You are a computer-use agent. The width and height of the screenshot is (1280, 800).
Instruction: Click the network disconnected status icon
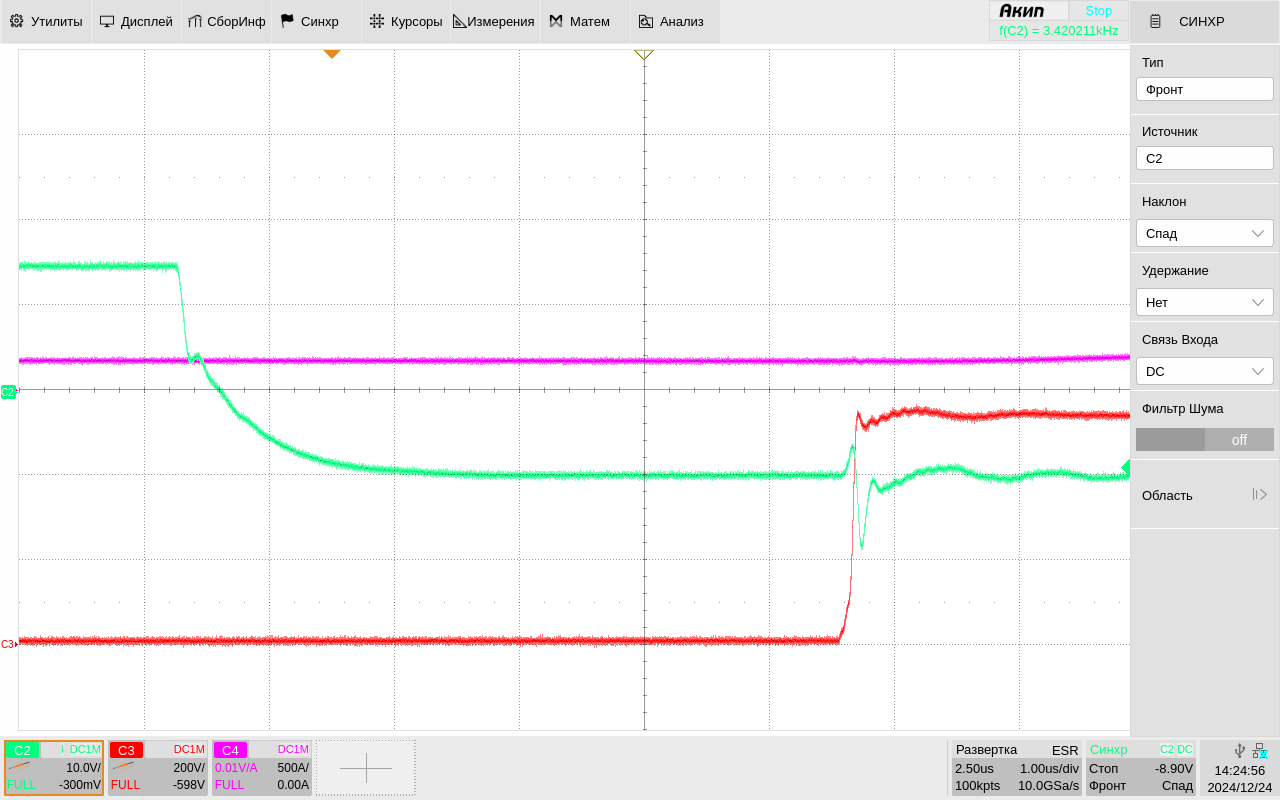tap(1260, 750)
